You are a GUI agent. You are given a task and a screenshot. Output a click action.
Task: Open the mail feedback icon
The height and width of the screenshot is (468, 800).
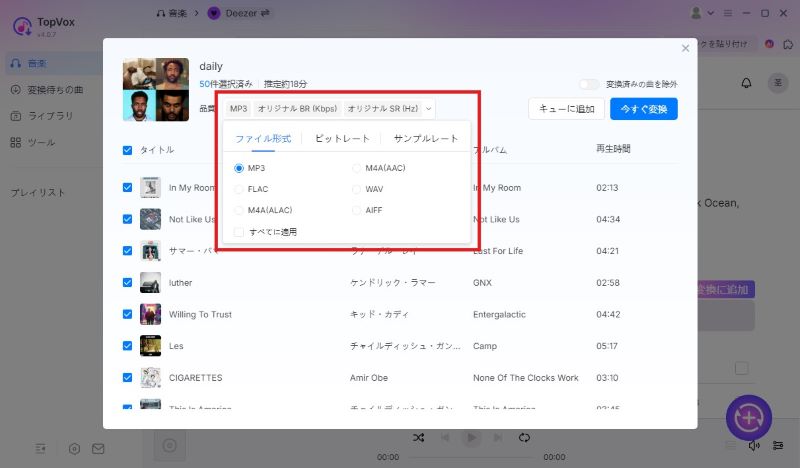pos(98,449)
